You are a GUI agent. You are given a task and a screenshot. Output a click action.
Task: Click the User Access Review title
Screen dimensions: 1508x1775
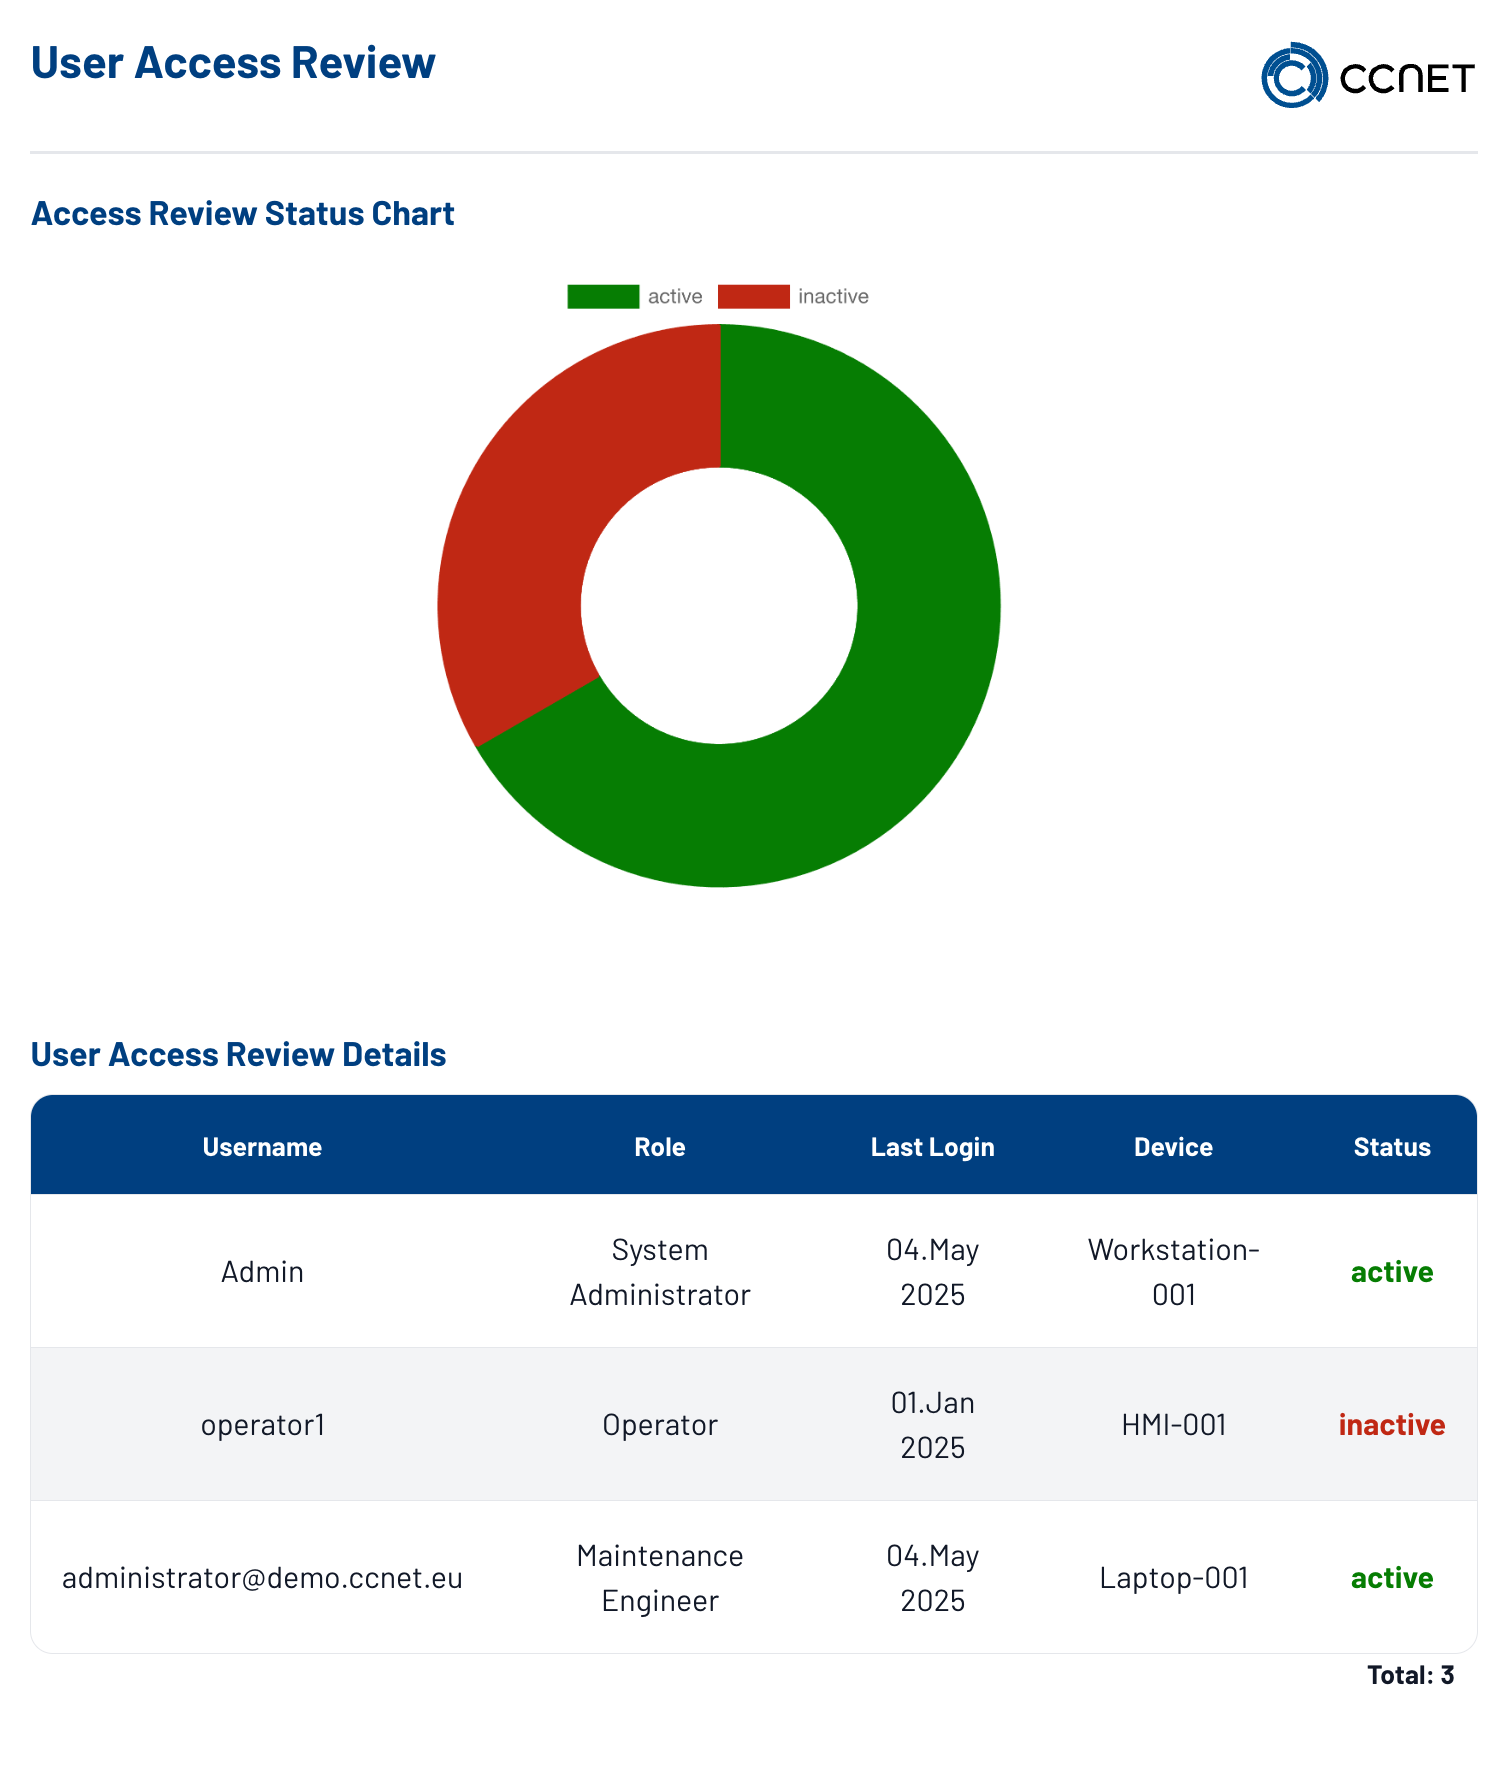(x=233, y=62)
